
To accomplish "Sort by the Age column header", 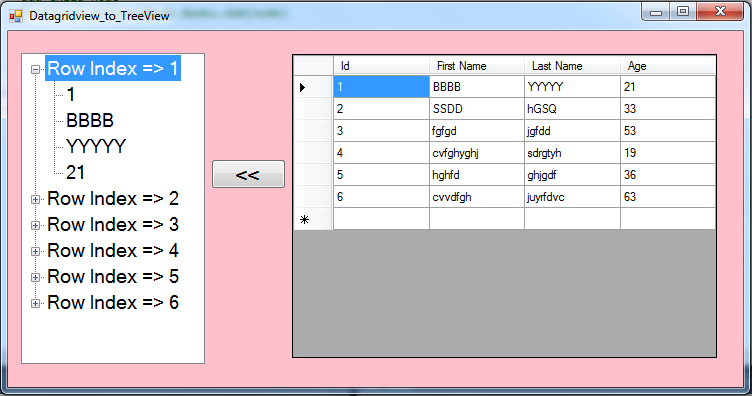I will click(x=668, y=66).
